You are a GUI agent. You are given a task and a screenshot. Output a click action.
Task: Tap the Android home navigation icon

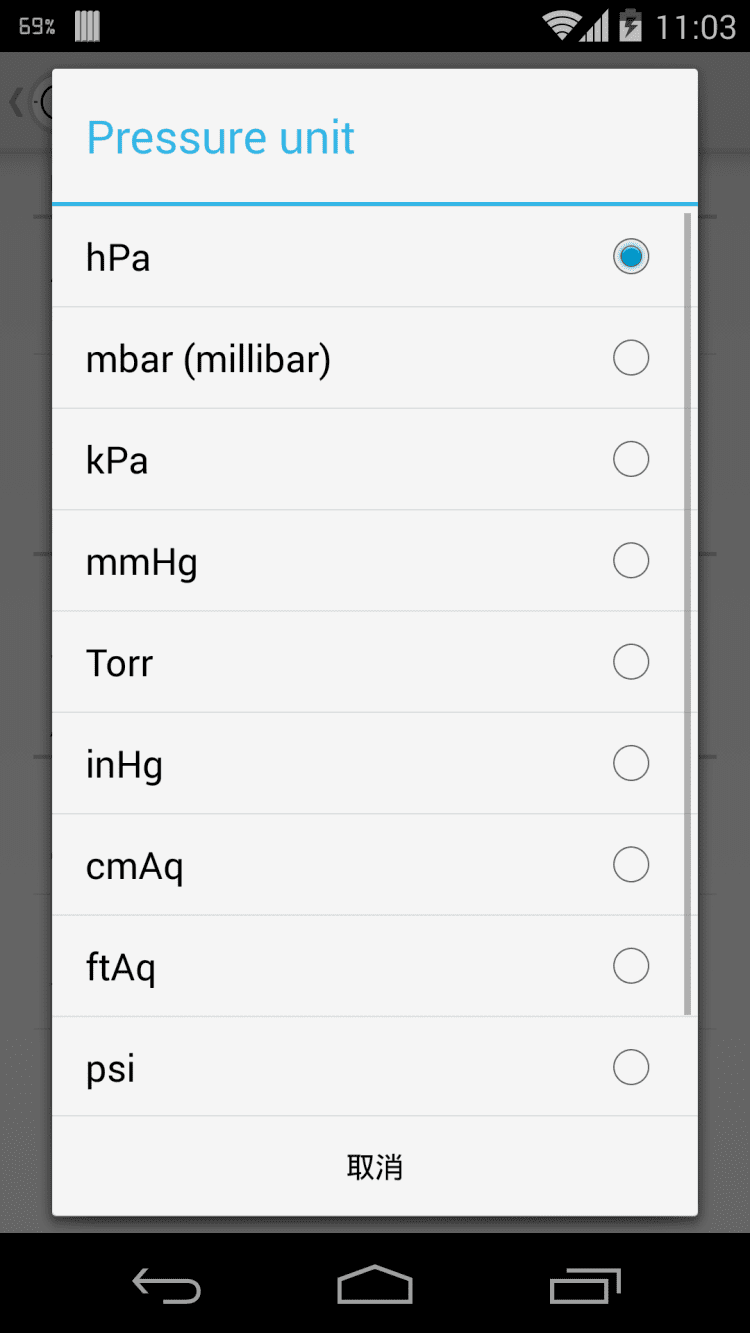[x=375, y=1285]
